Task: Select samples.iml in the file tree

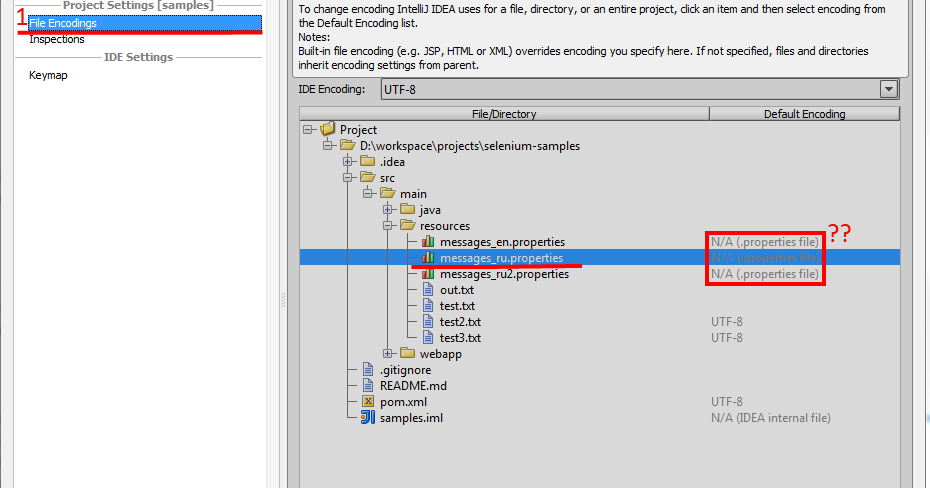Action: 411,418
